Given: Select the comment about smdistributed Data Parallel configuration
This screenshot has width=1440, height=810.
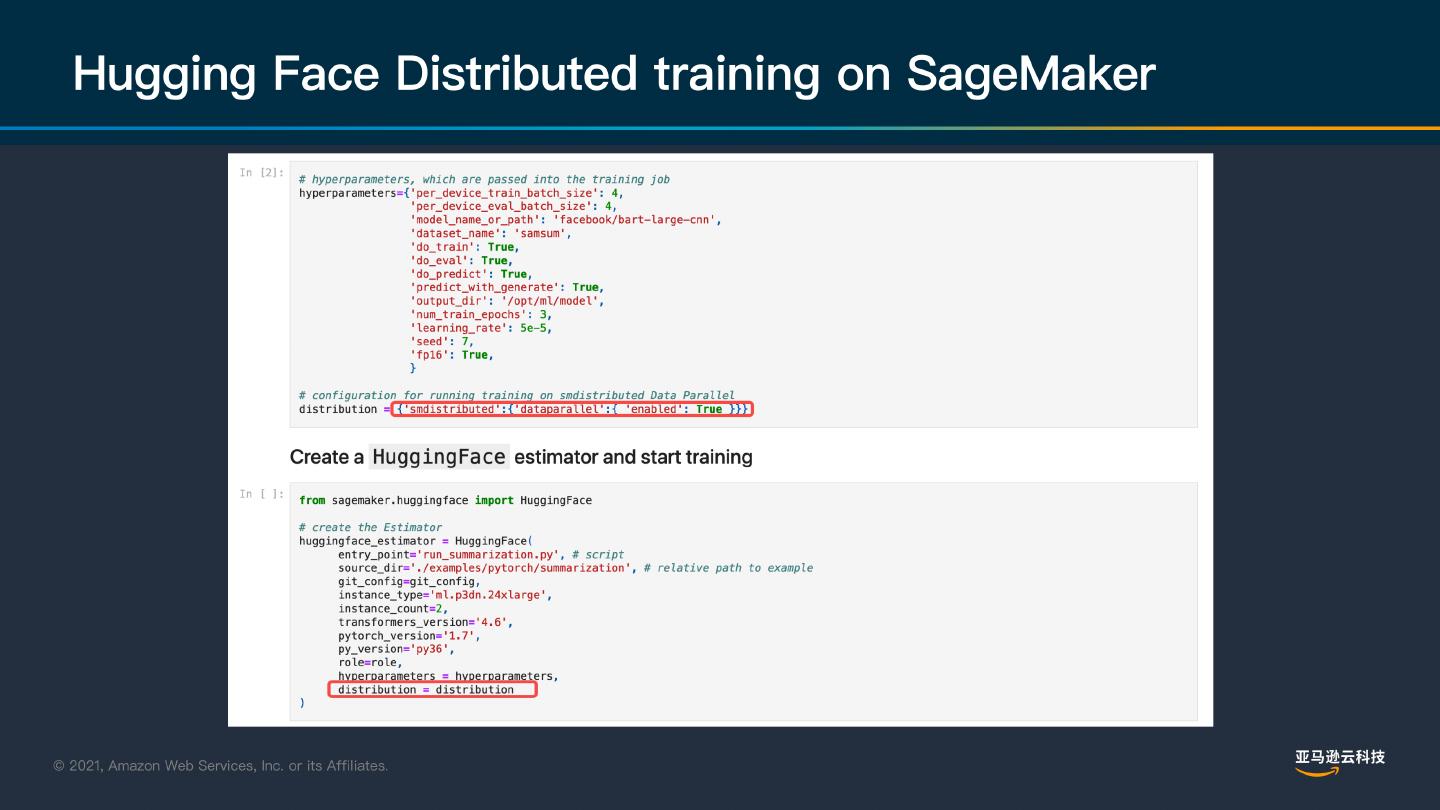Looking at the screenshot, I should coord(517,395).
